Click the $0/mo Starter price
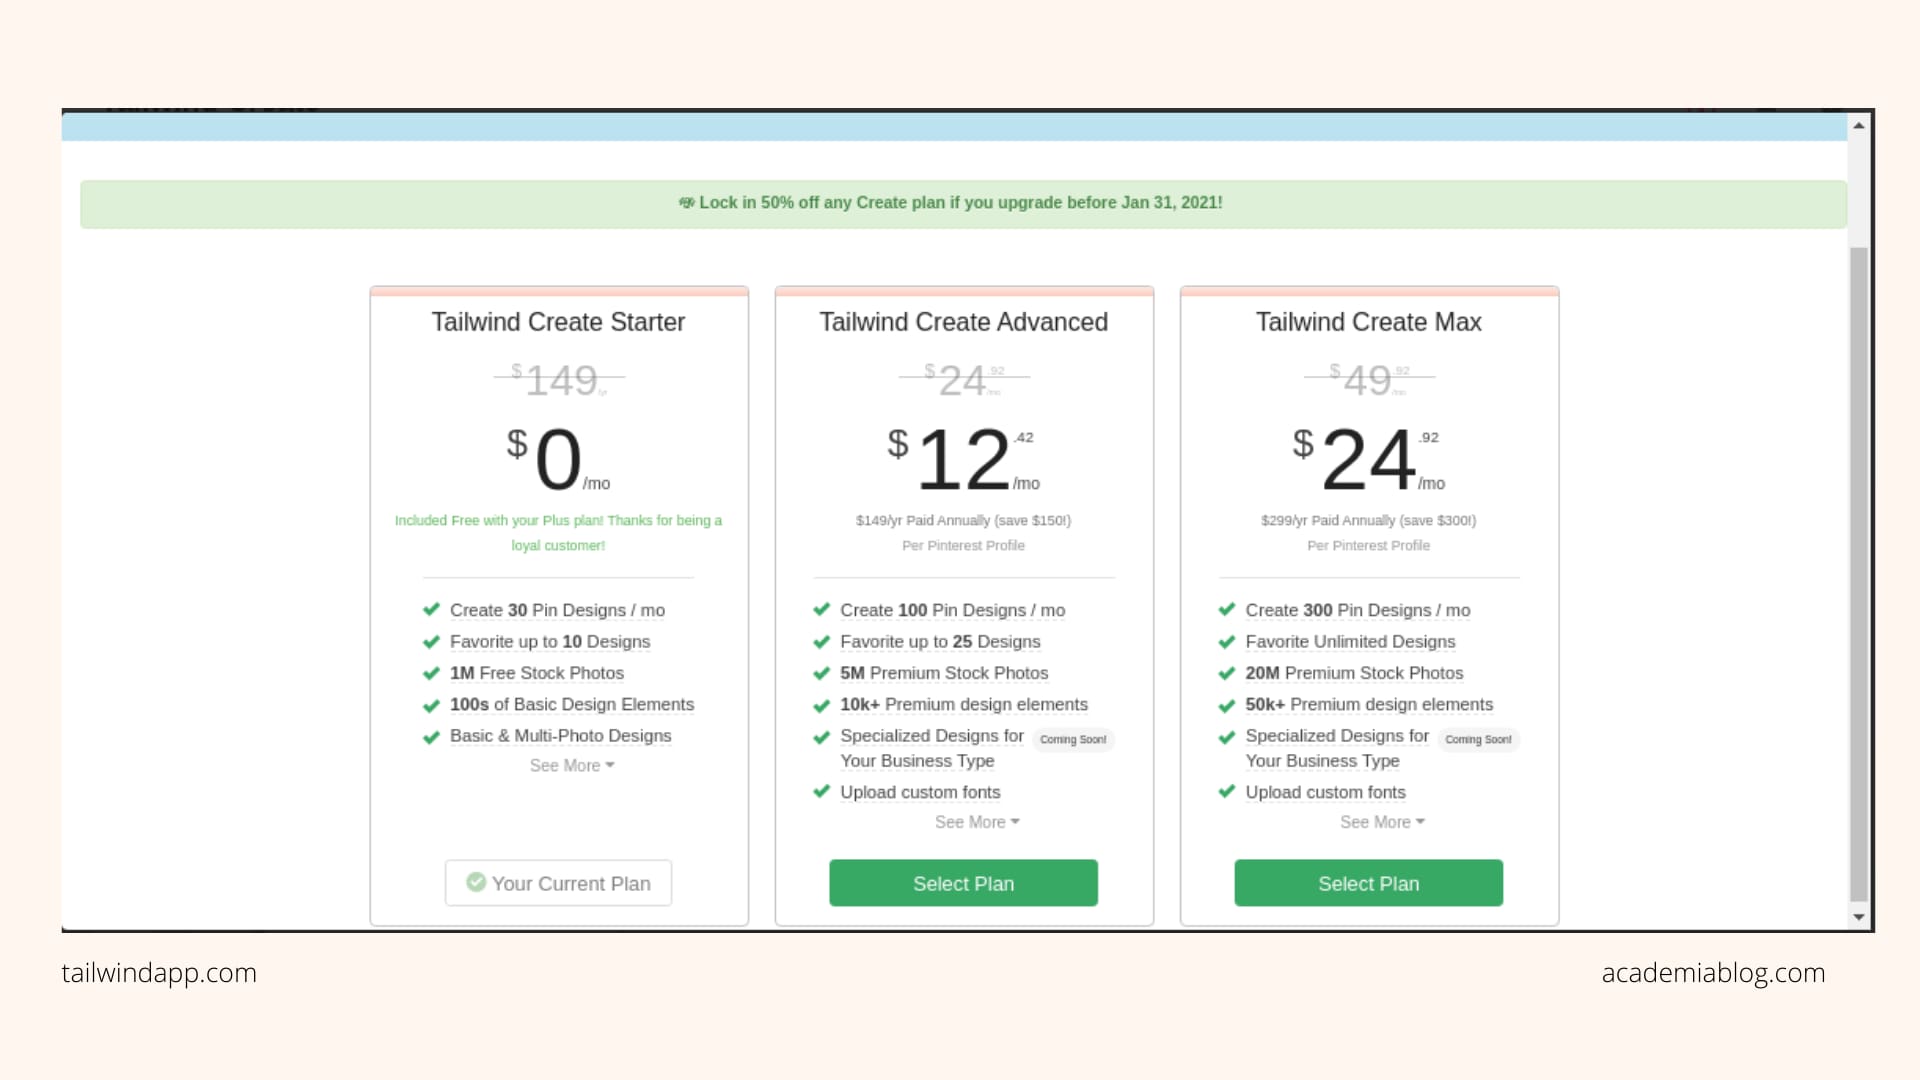Viewport: 1920px width, 1080px height. click(558, 460)
